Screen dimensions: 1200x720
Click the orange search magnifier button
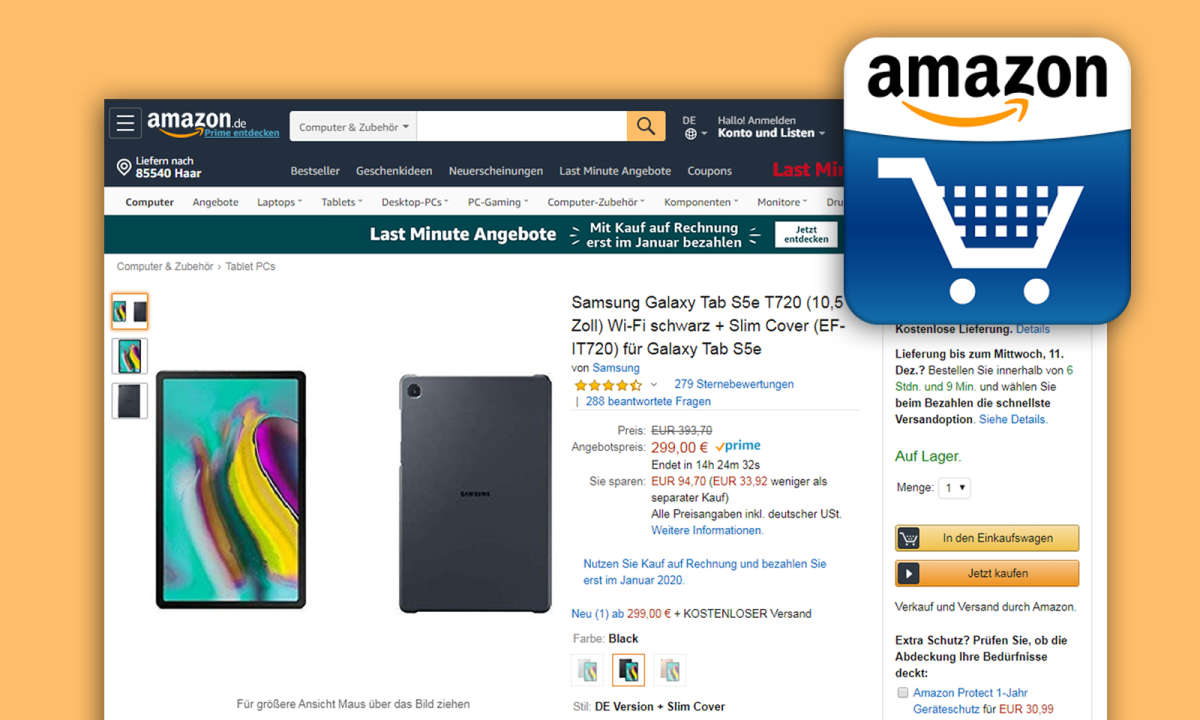pos(646,126)
